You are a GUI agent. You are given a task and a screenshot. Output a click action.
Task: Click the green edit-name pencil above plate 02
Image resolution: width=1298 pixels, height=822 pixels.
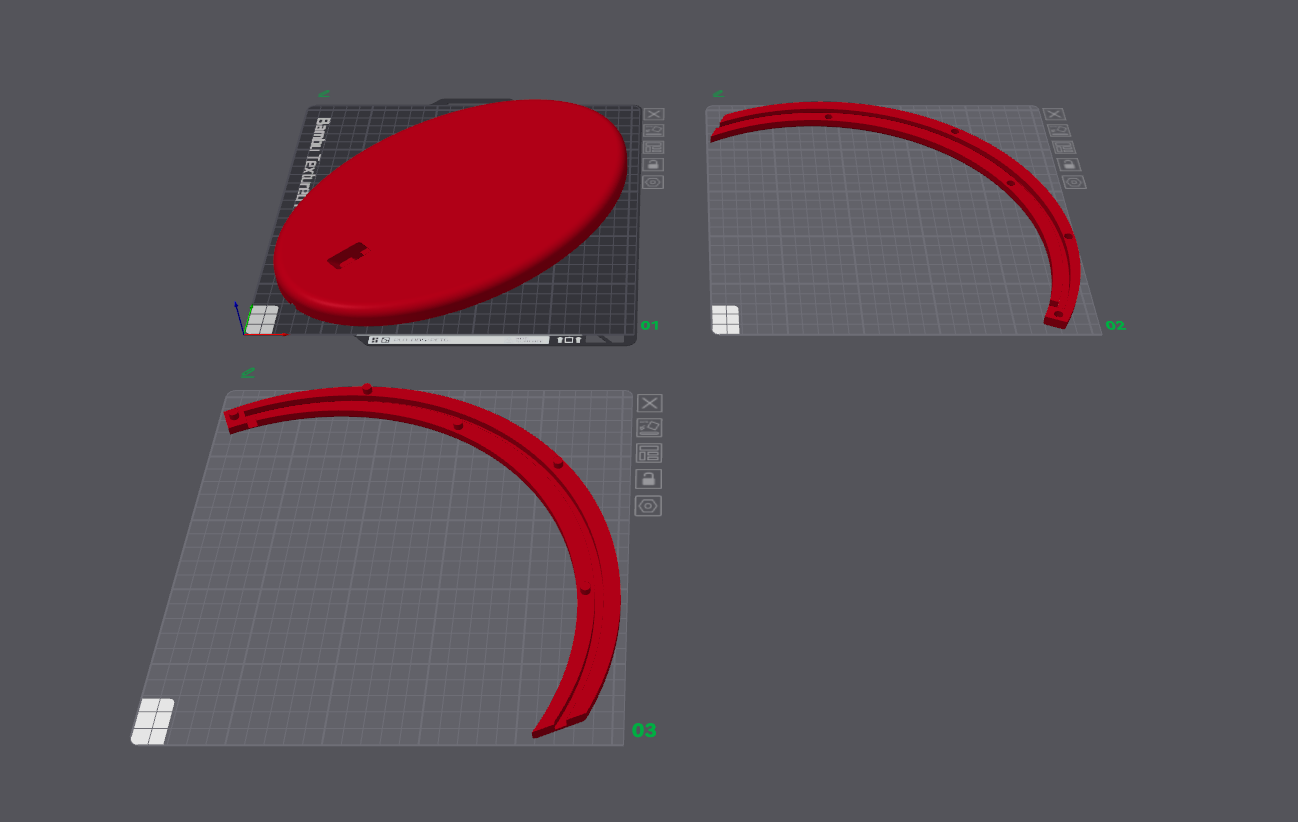point(718,95)
